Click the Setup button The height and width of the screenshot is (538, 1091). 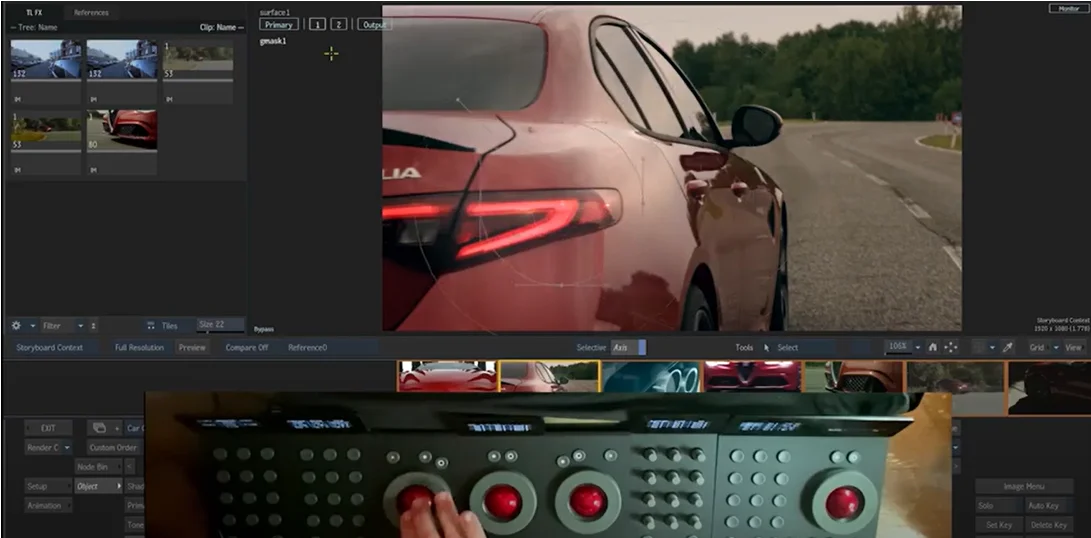tap(48, 486)
